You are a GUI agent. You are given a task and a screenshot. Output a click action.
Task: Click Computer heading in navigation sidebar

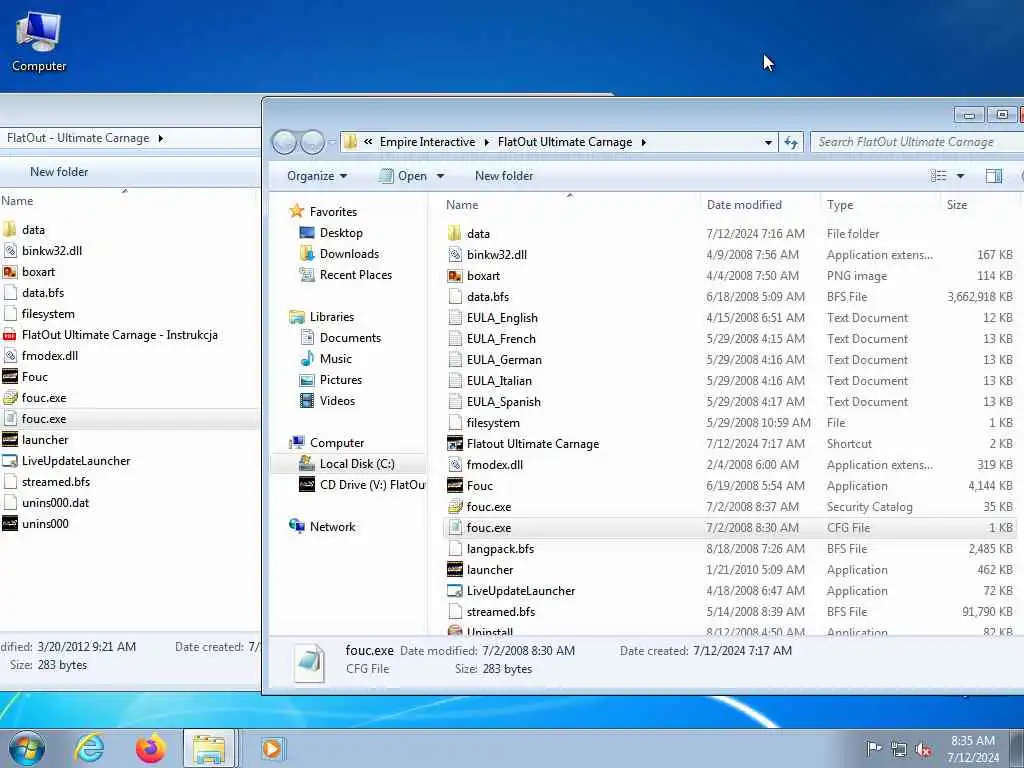(327, 443)
